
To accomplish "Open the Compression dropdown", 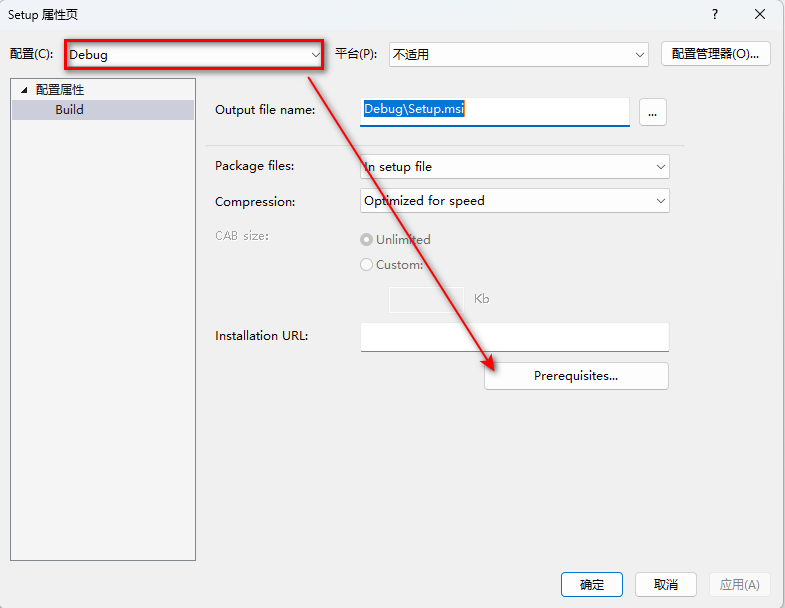I will [x=514, y=201].
